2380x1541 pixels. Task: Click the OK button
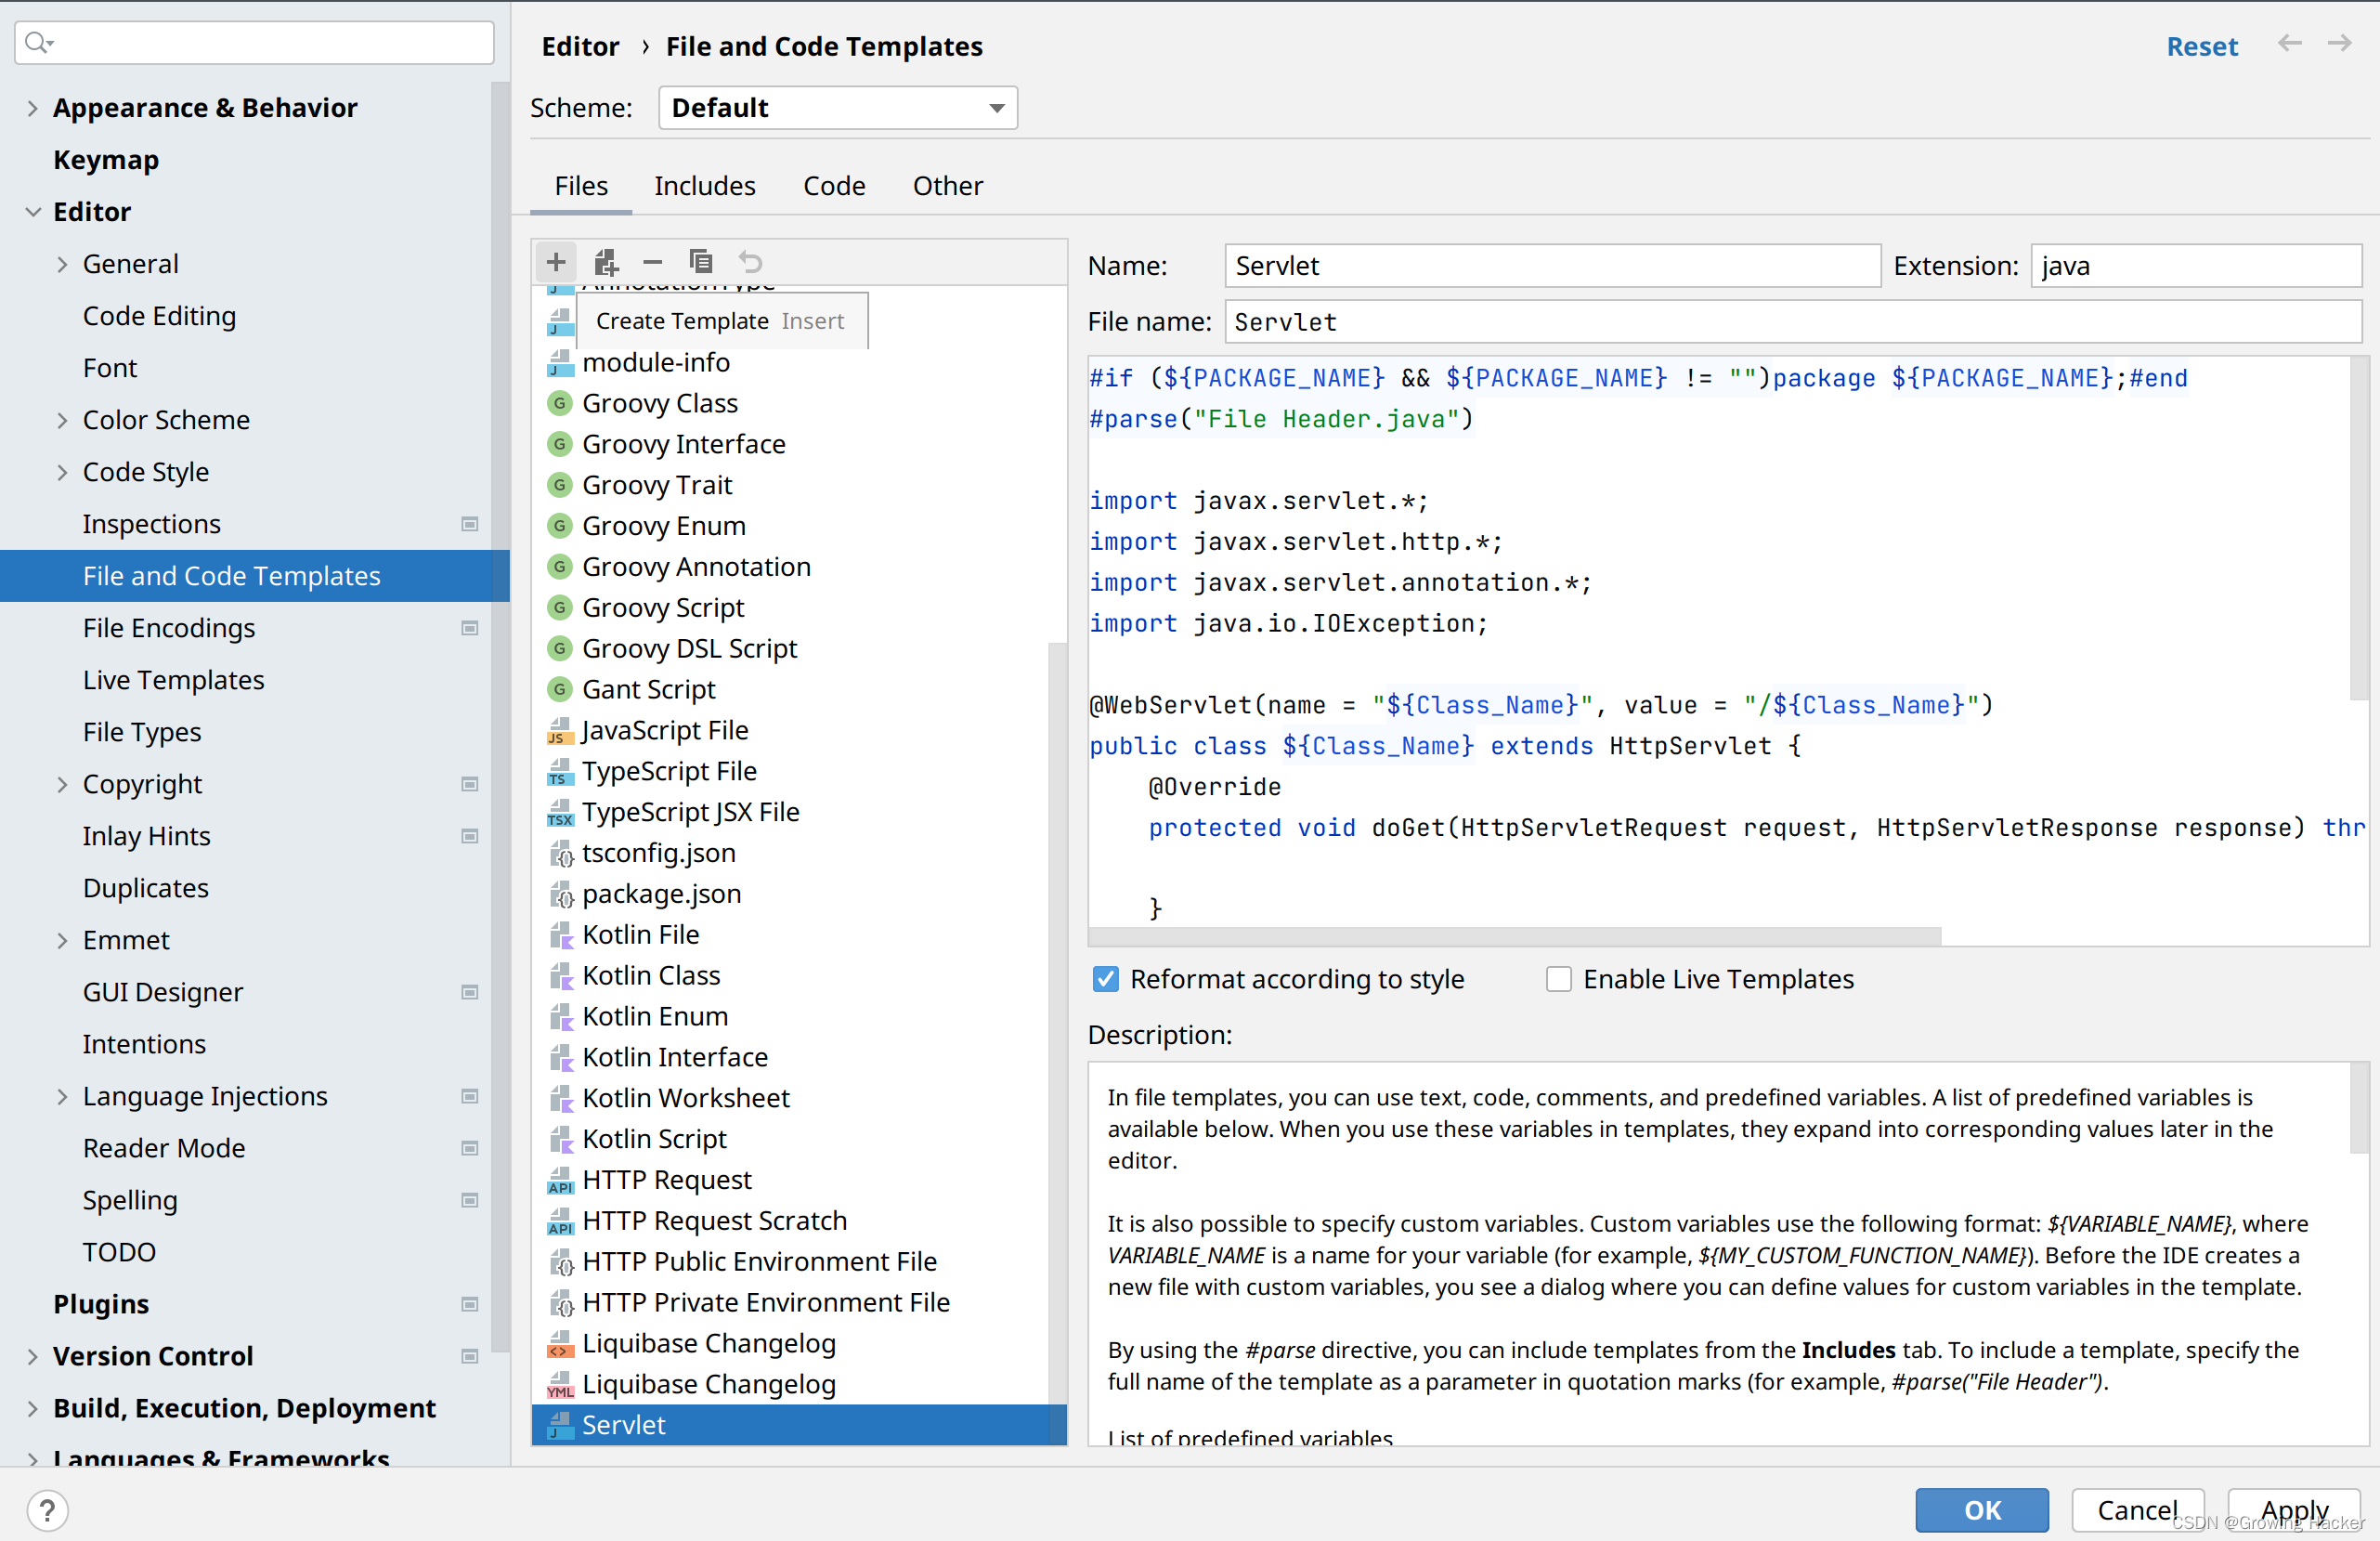coord(1980,1509)
